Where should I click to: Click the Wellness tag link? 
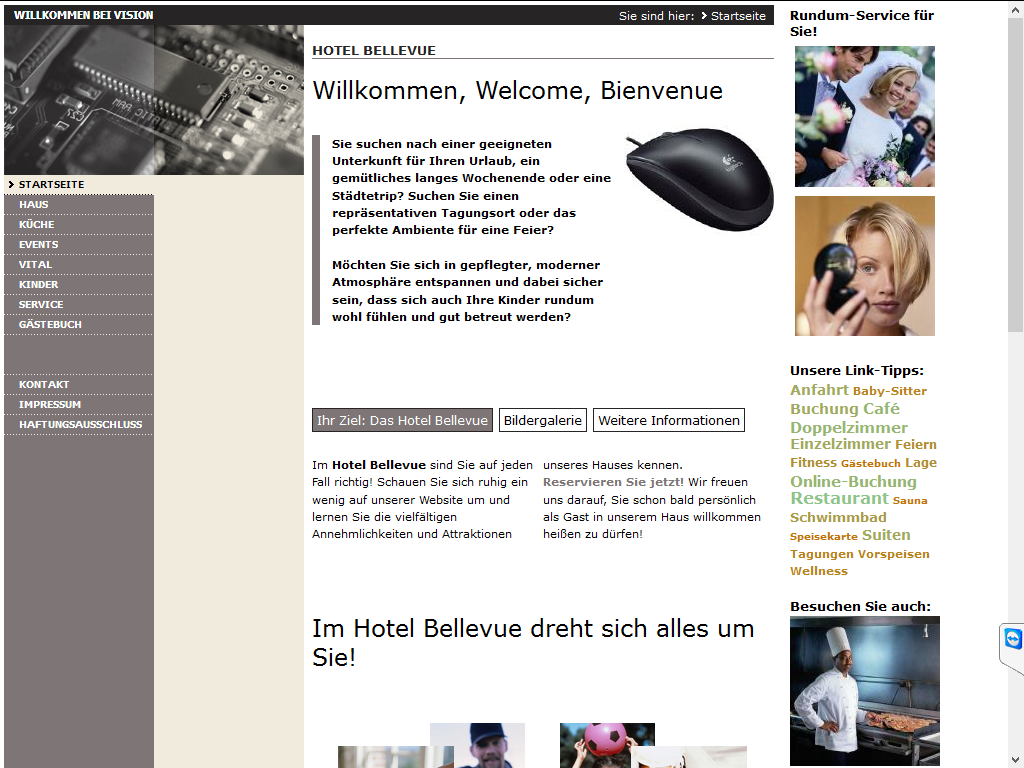(x=819, y=571)
